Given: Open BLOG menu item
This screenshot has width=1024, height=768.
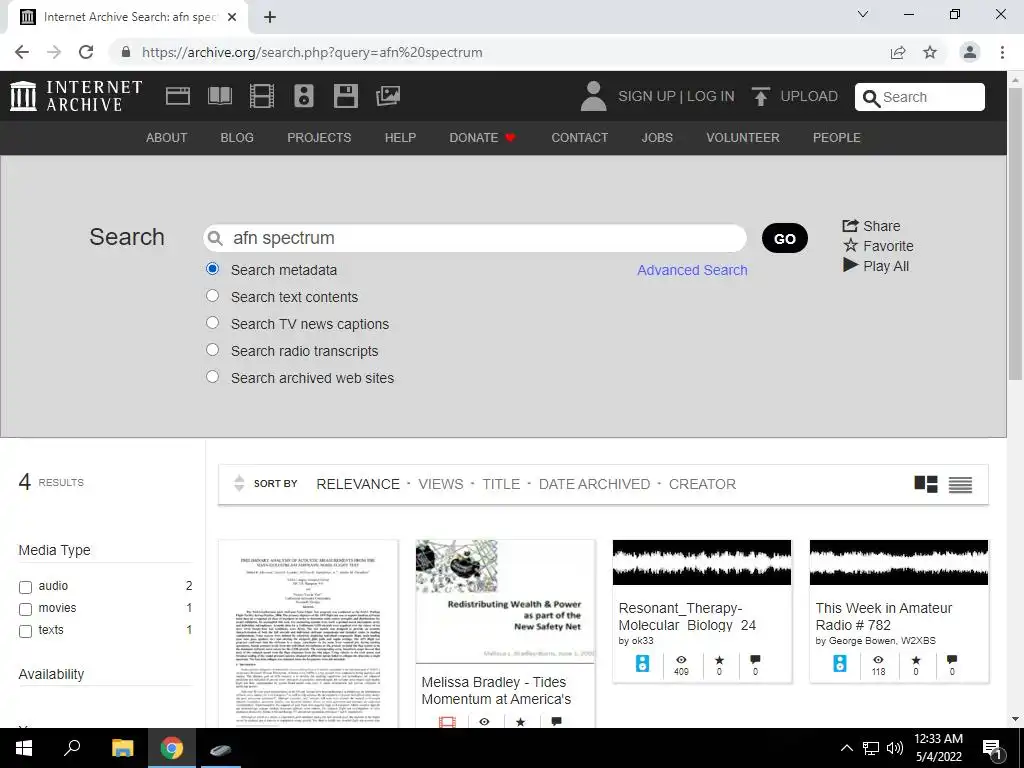Looking at the screenshot, I should click(x=237, y=138).
